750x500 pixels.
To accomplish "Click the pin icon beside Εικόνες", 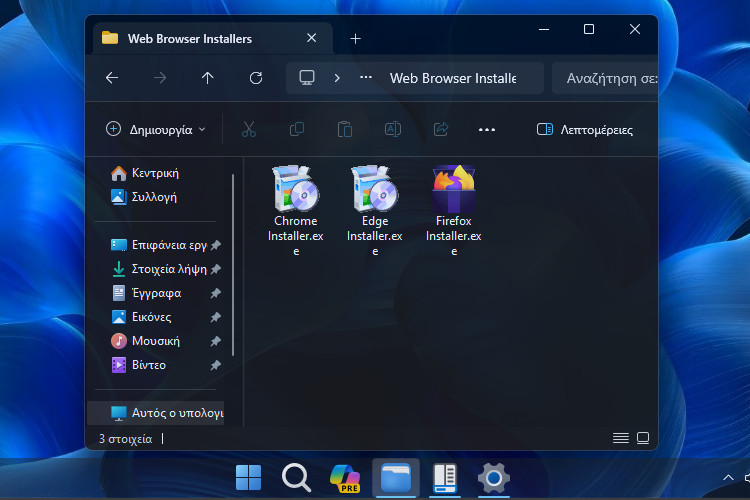I will (x=216, y=317).
